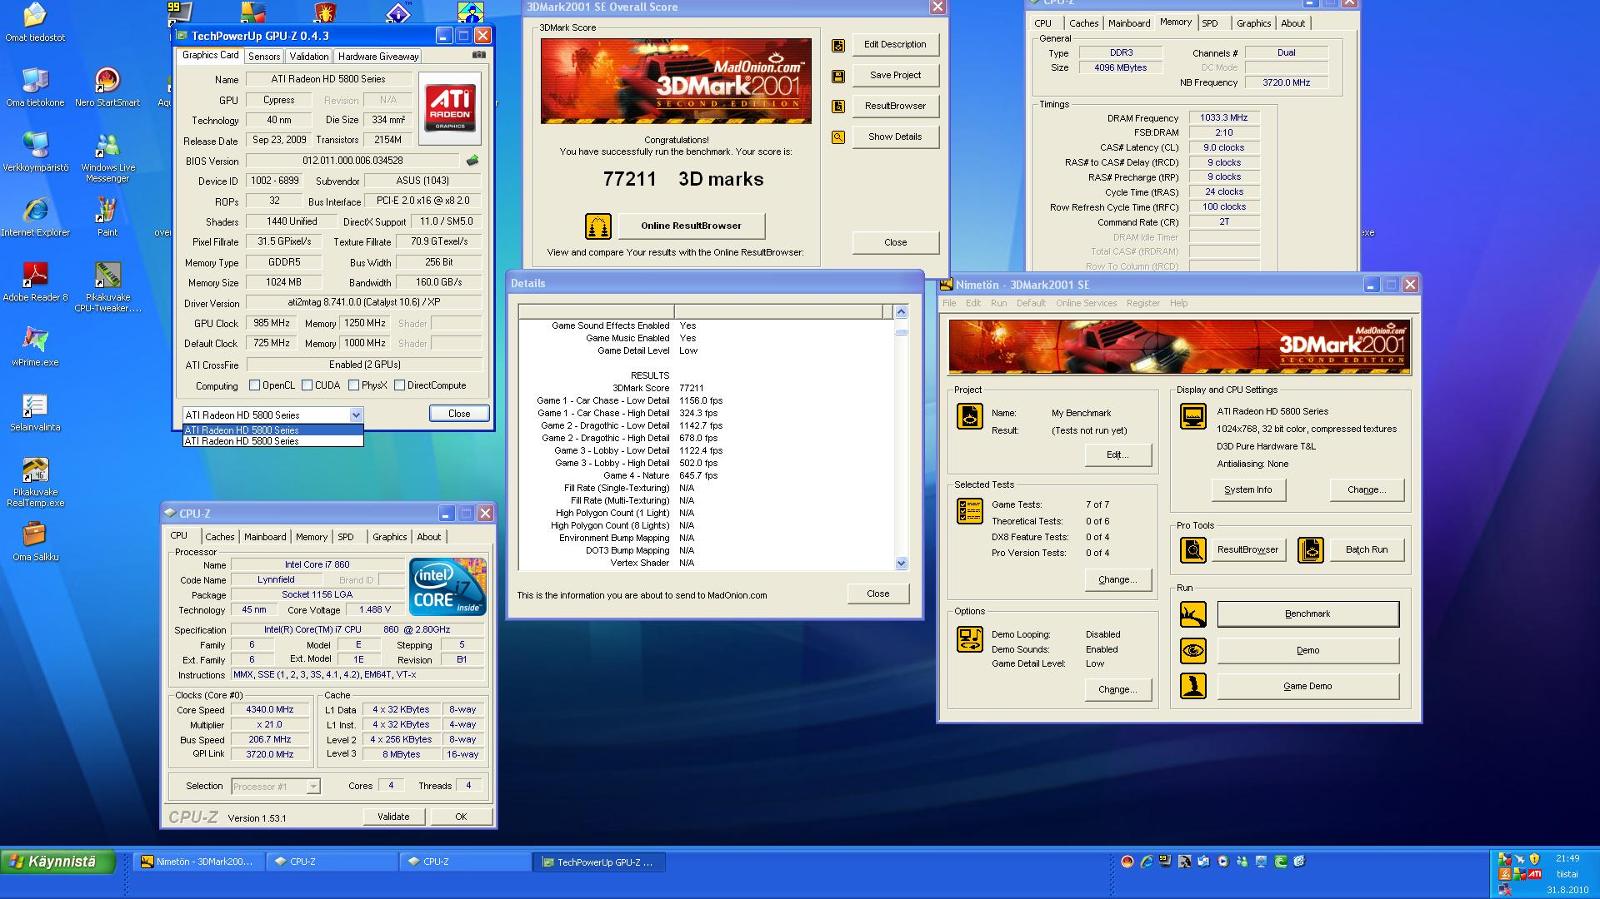Click the ResultBrowser icon in Pro Tools
Image resolution: width=1600 pixels, height=899 pixels.
tap(1193, 549)
